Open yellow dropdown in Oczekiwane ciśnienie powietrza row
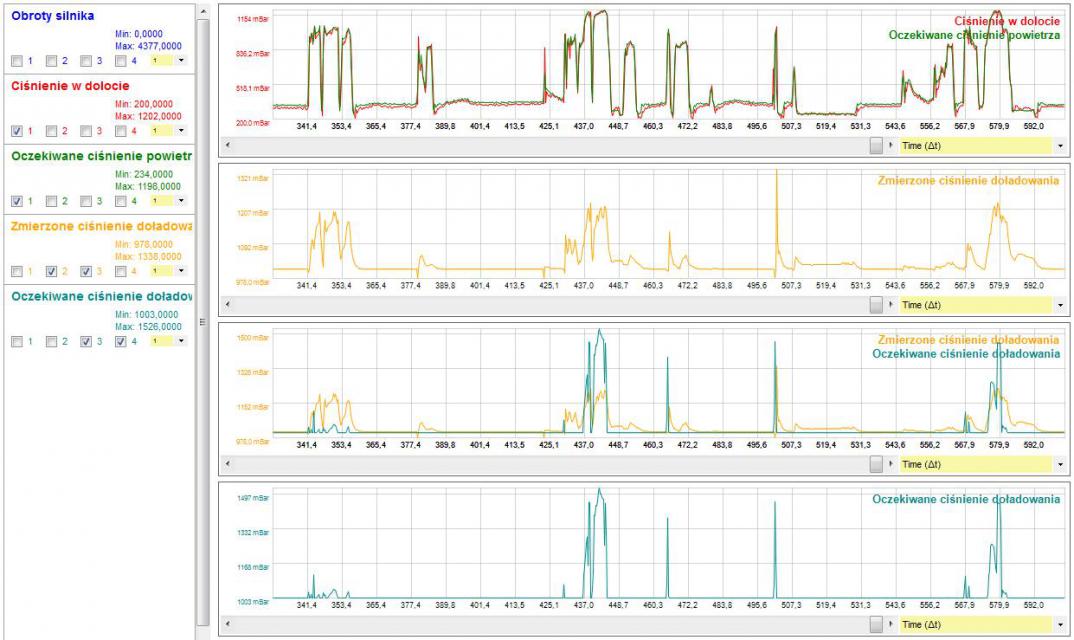 tap(168, 201)
